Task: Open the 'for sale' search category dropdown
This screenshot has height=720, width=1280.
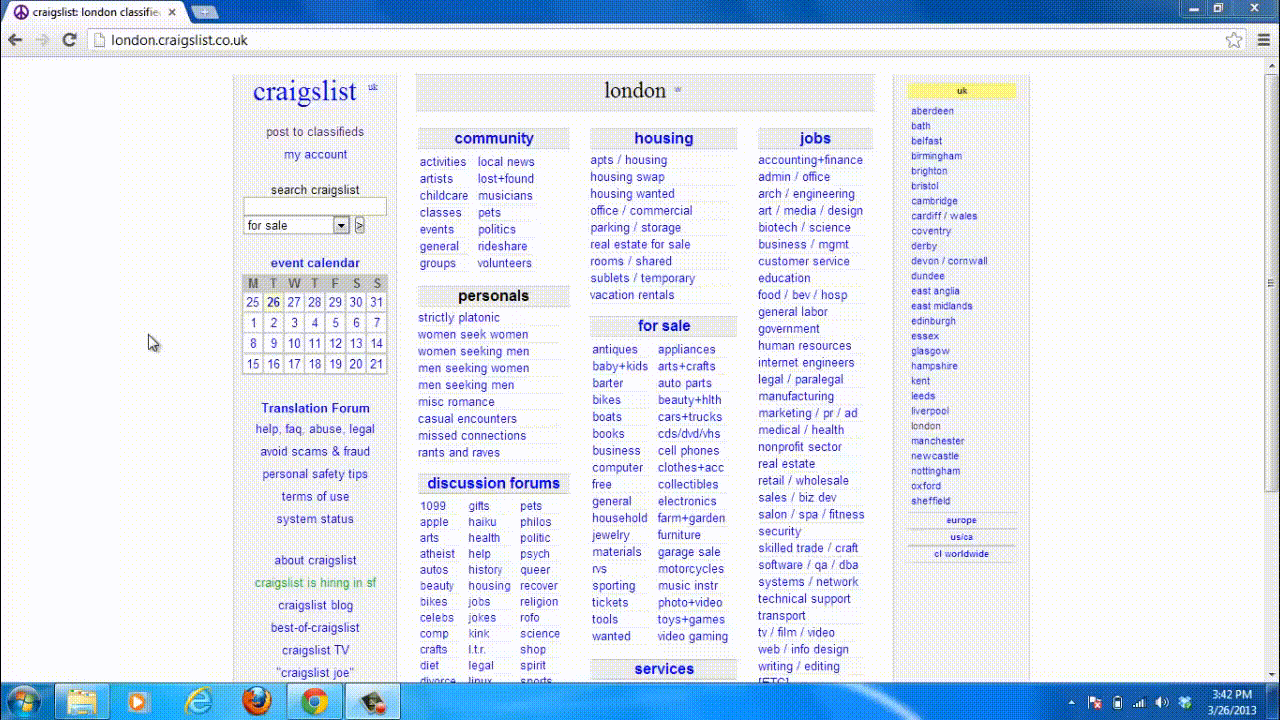Action: coord(296,226)
